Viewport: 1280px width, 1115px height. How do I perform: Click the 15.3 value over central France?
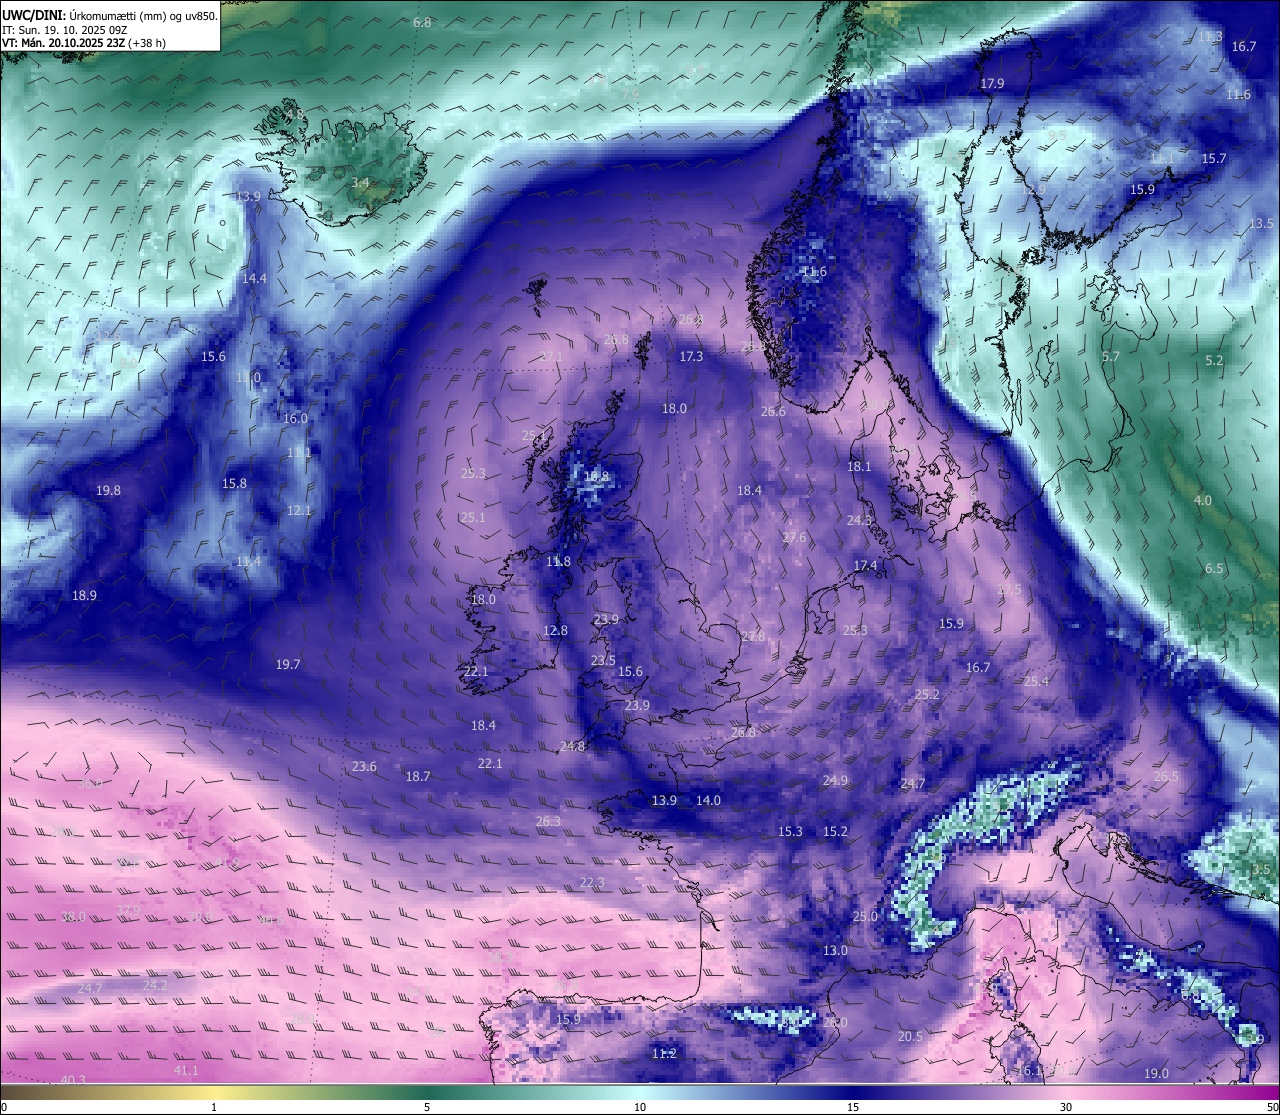[790, 832]
